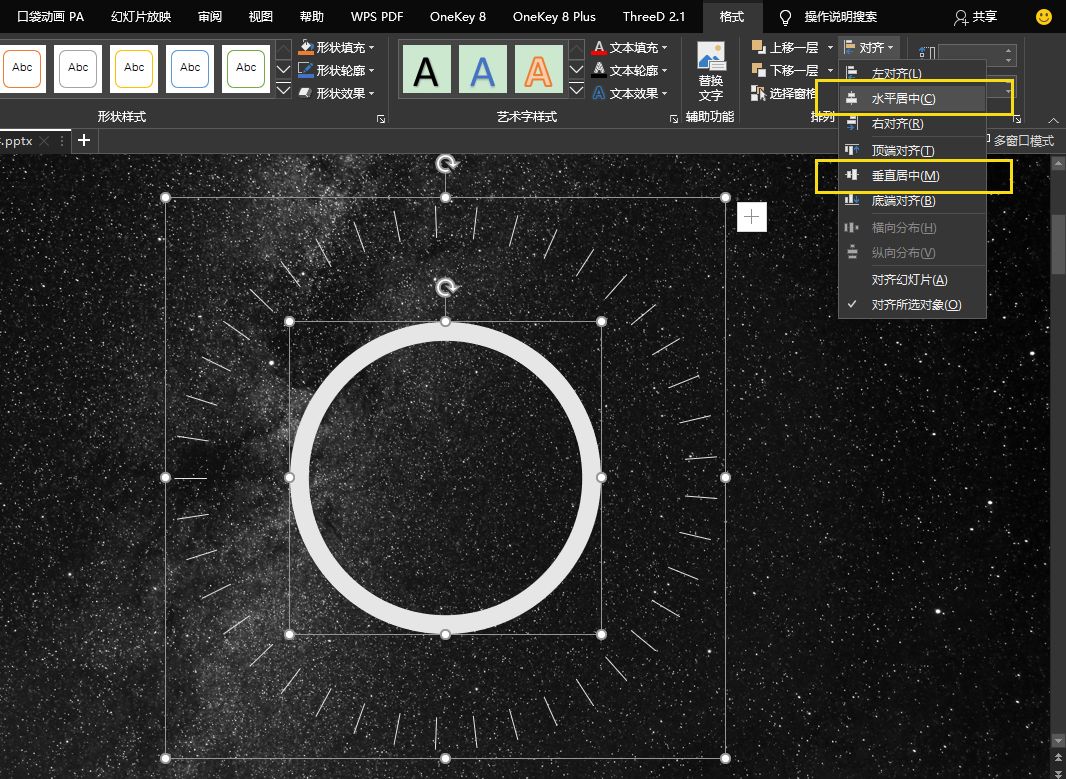Click the 形状效果 icon
The height and width of the screenshot is (779, 1066).
[x=306, y=93]
